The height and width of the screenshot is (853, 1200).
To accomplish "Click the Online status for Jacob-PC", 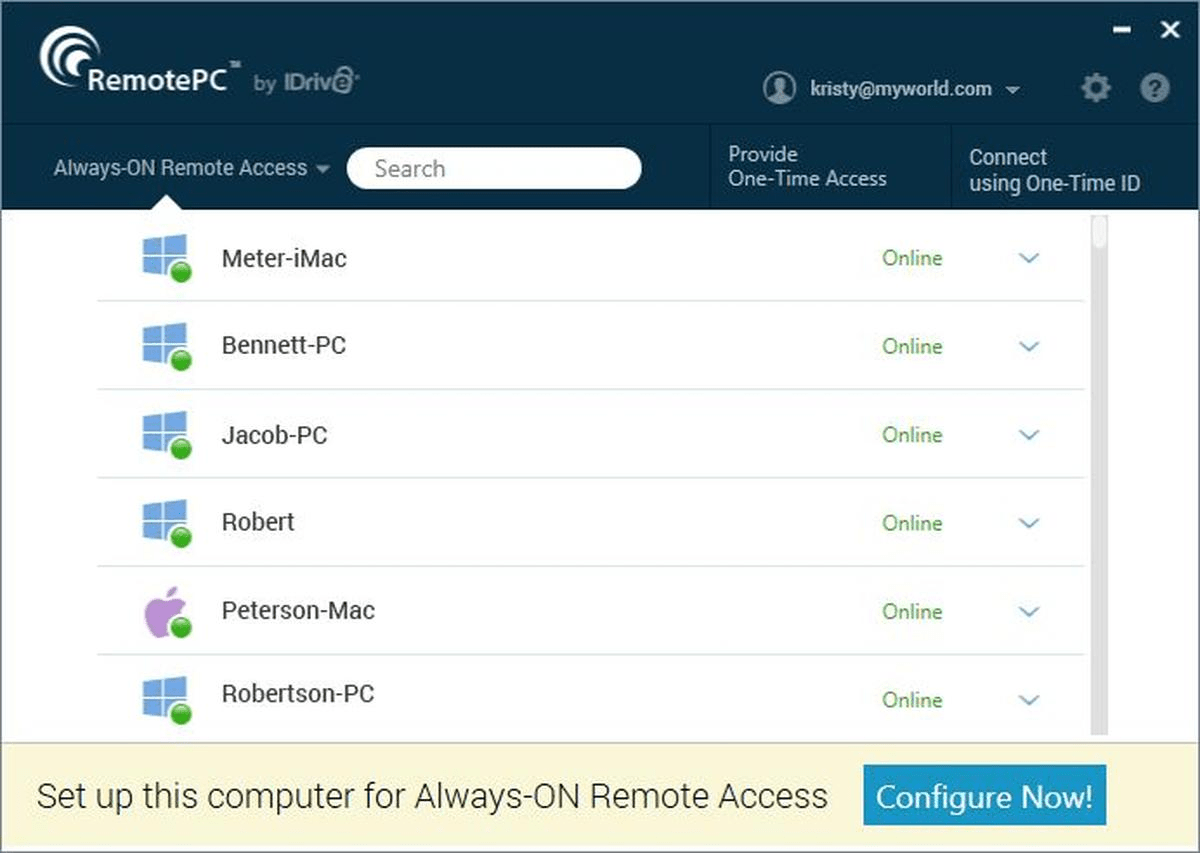I will pyautogui.click(x=911, y=435).
